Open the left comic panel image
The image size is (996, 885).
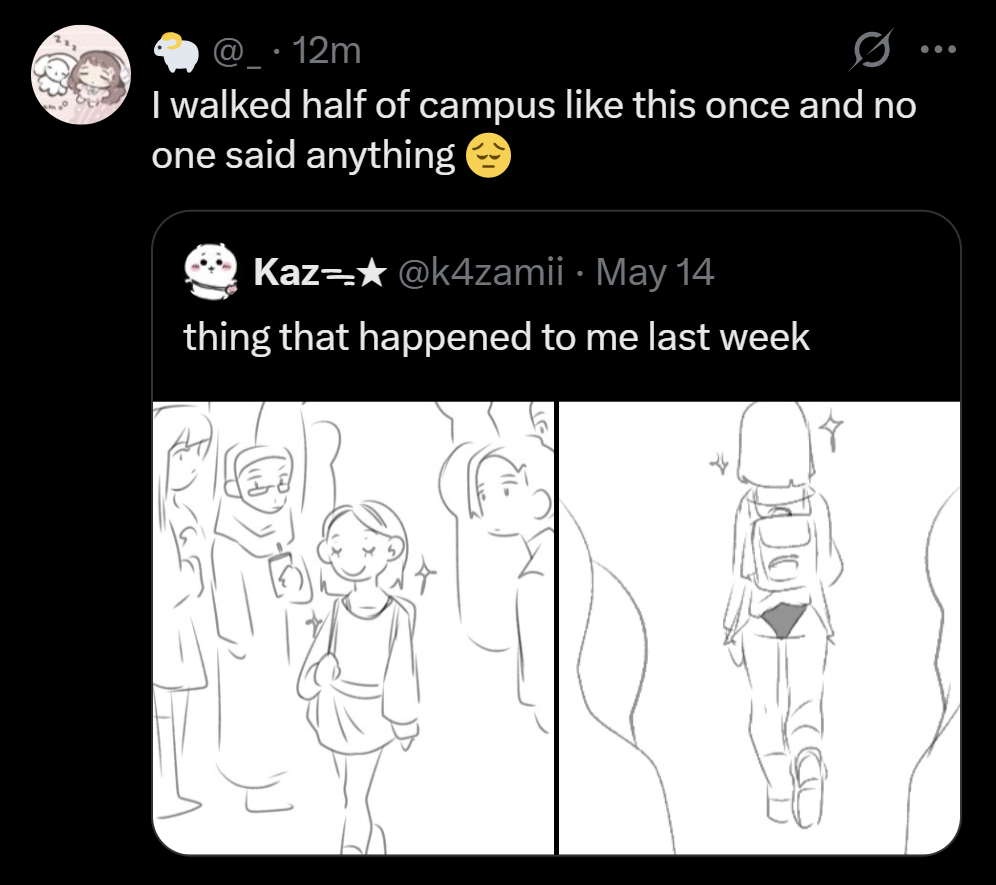pos(353,627)
